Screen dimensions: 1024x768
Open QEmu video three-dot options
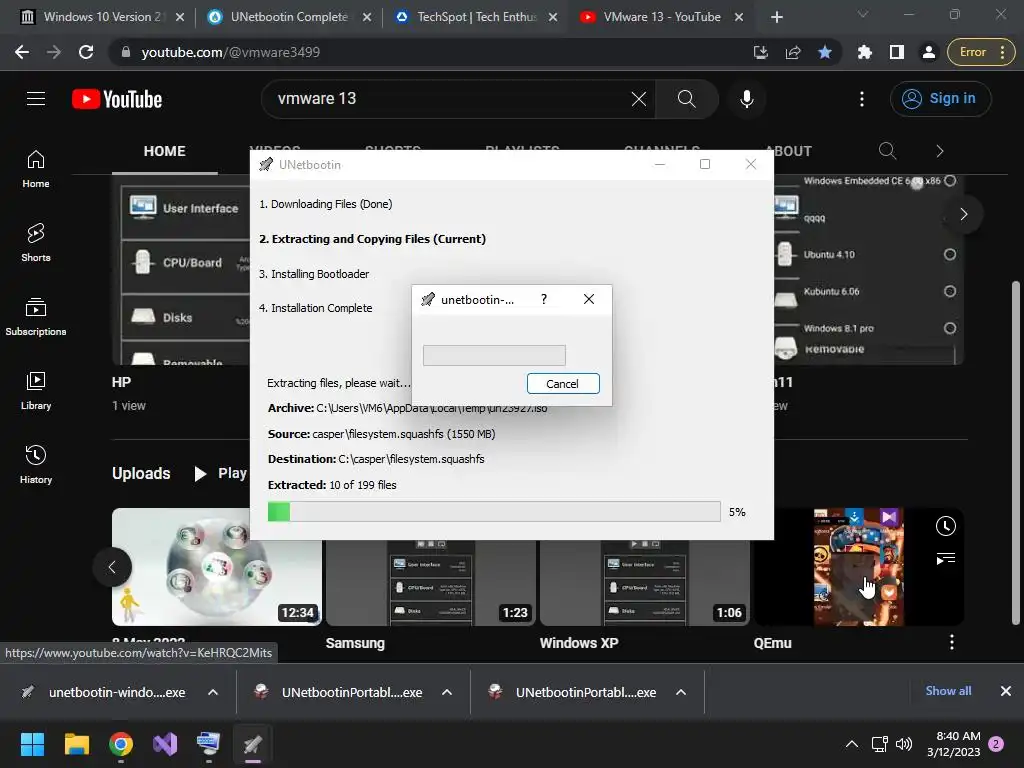(952, 642)
